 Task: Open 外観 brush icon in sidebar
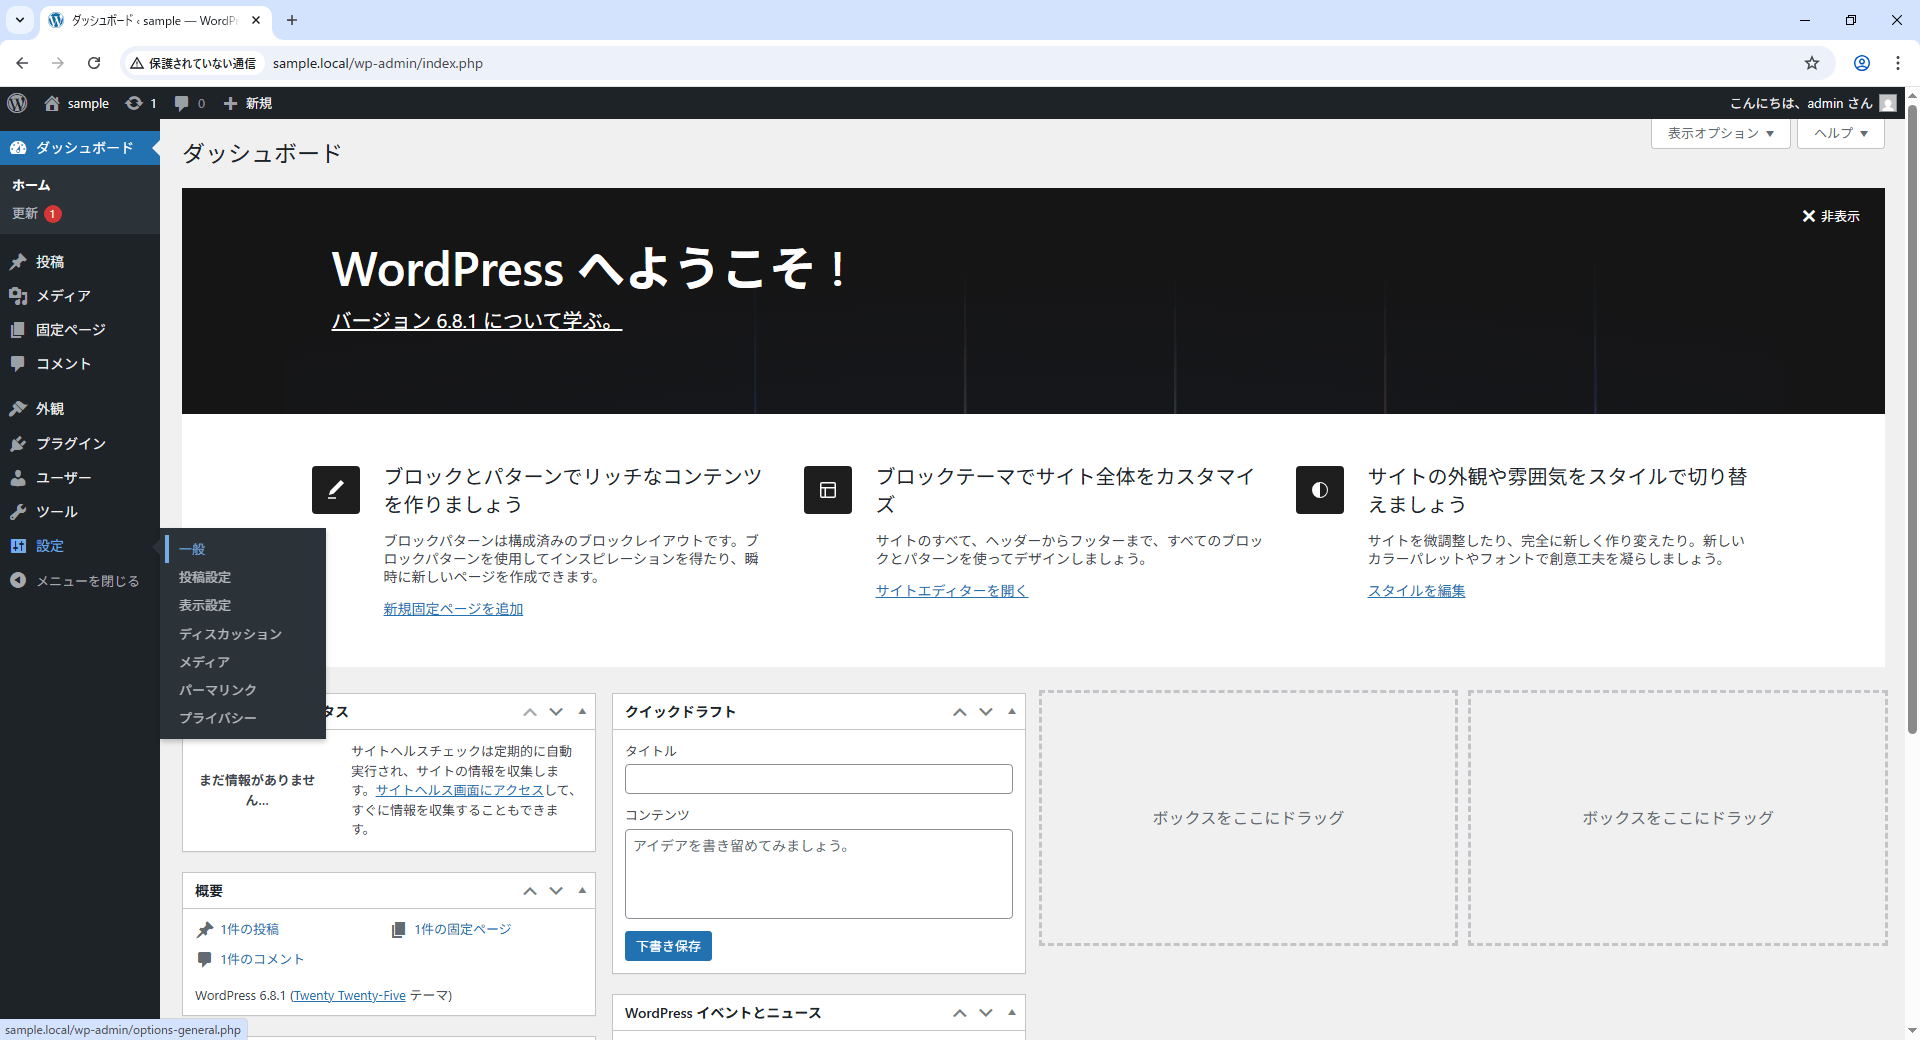[x=18, y=409]
